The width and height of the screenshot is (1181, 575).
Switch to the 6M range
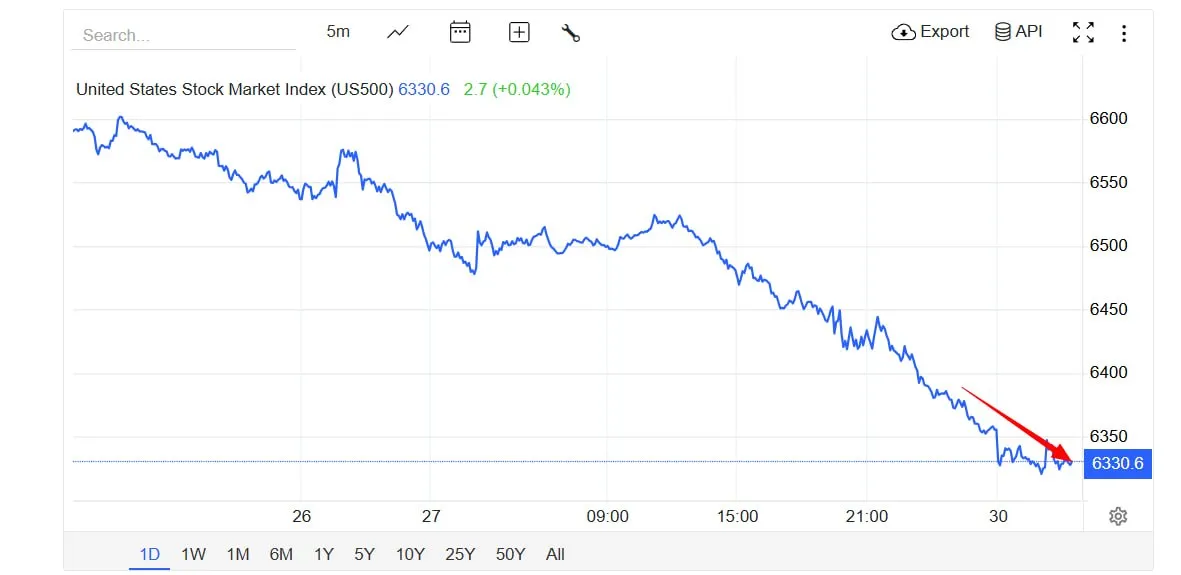(281, 554)
